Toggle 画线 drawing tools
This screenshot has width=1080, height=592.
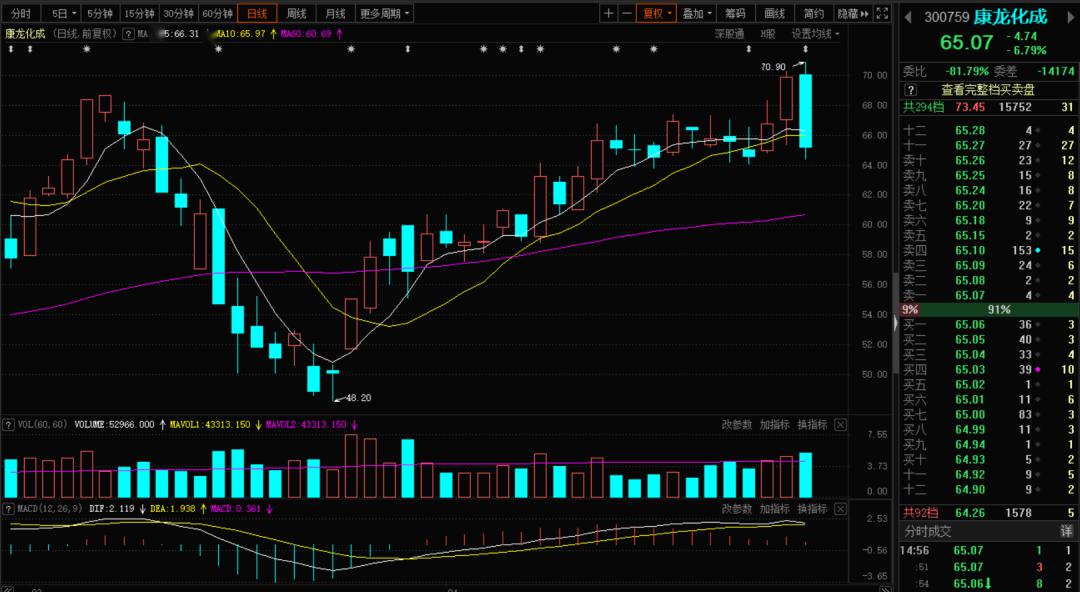(x=774, y=13)
